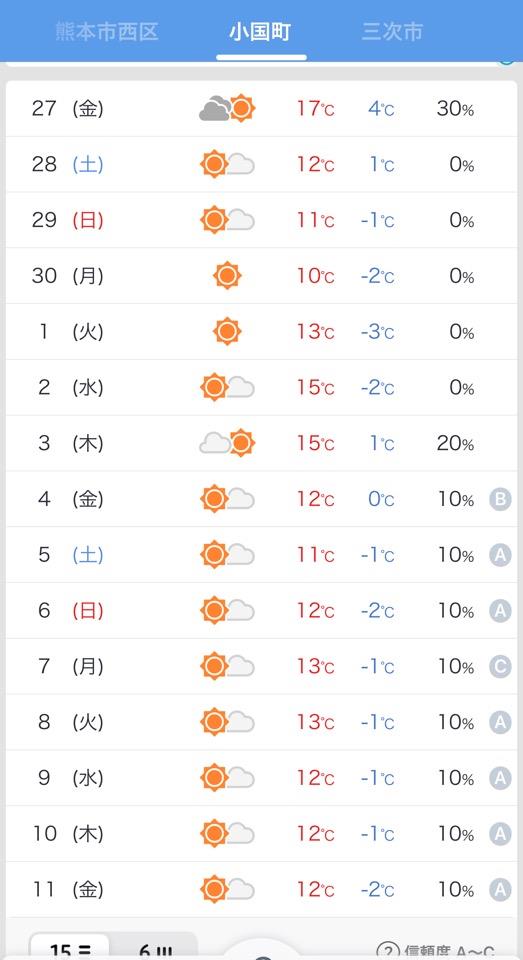Switch to the 熊本市西区 location tab
Image resolution: width=523 pixels, height=960 pixels.
[107, 31]
